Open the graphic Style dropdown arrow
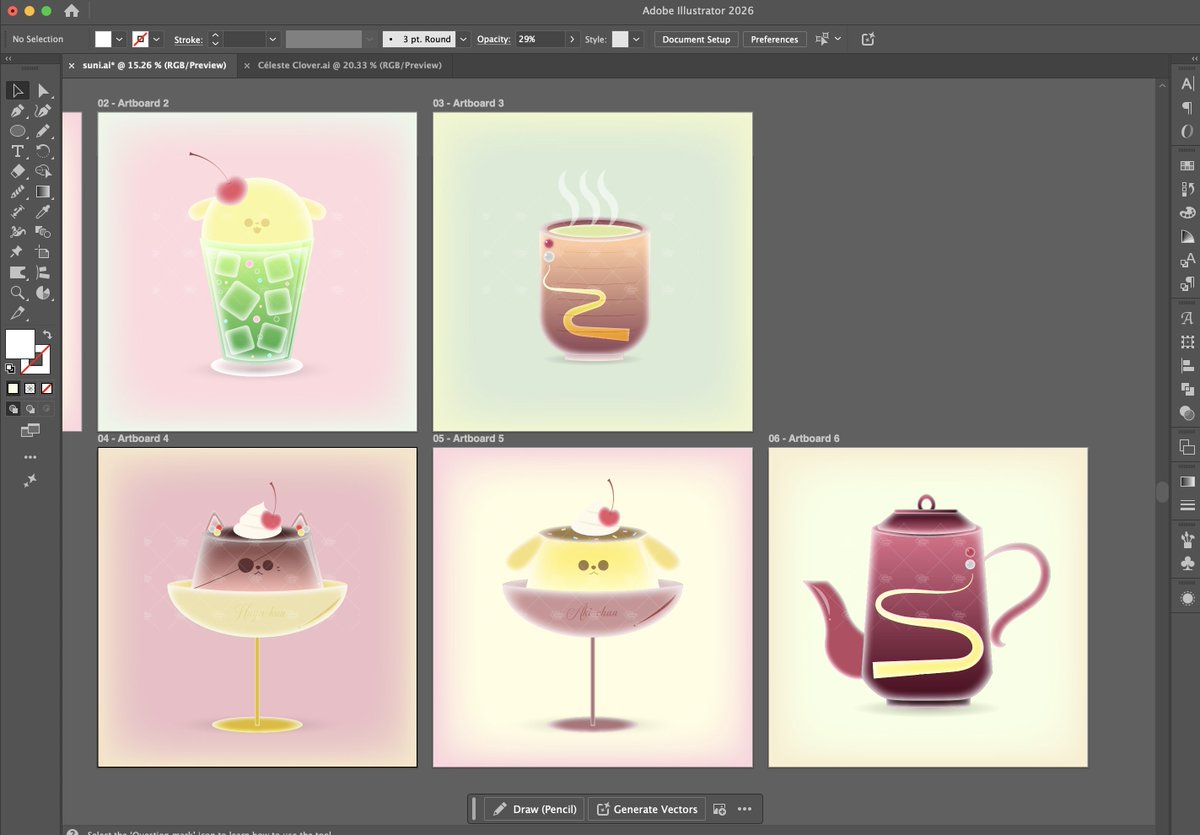Viewport: 1200px width, 835px height. [637, 39]
